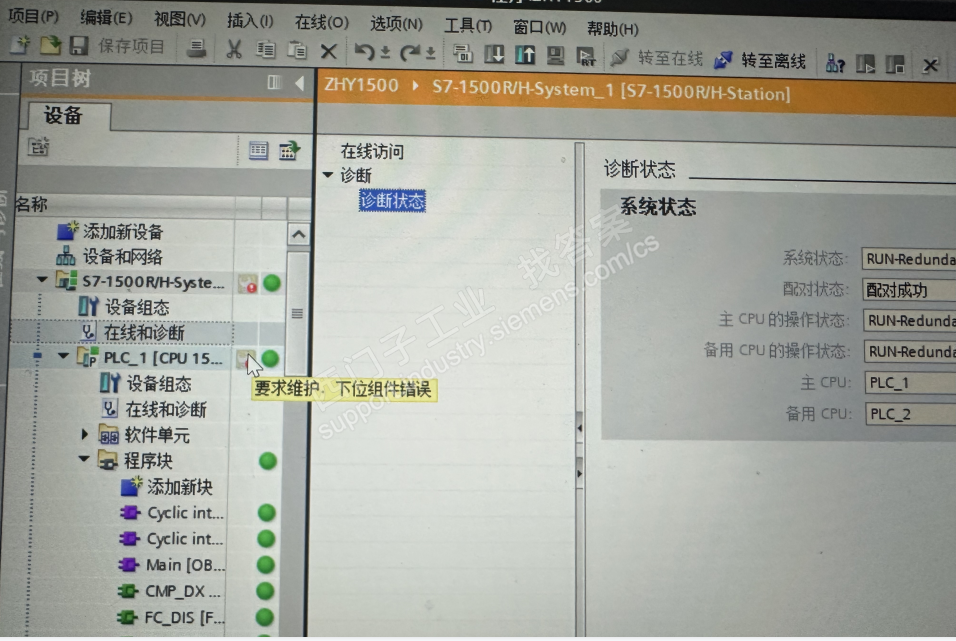This screenshot has width=956, height=641.
Task: Select 诊断状态 navigation item
Action: [x=392, y=201]
